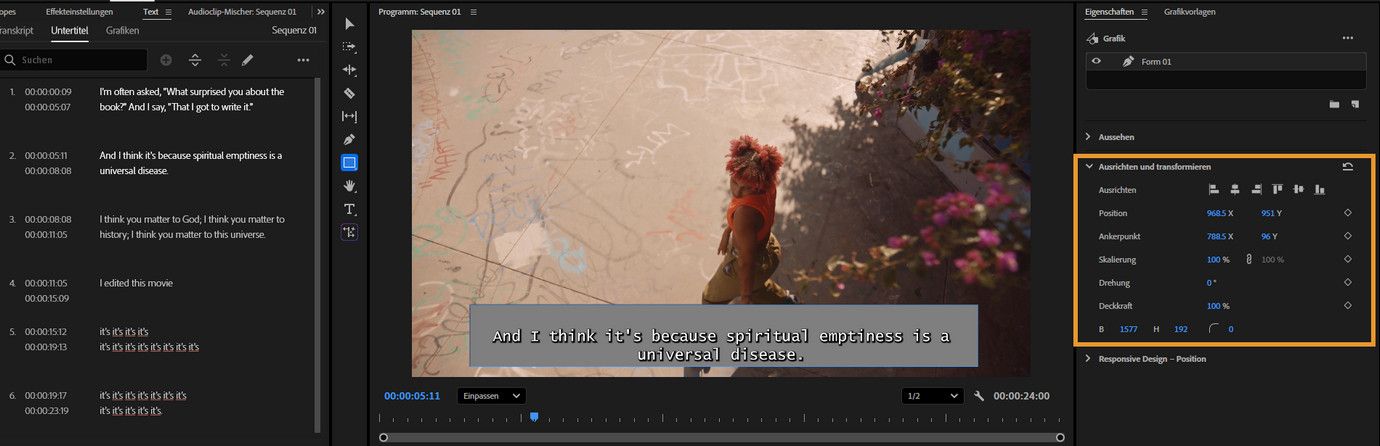Viewport: 1380px width, 446px height.
Task: Align left in Ausrichten row
Action: (1214, 189)
